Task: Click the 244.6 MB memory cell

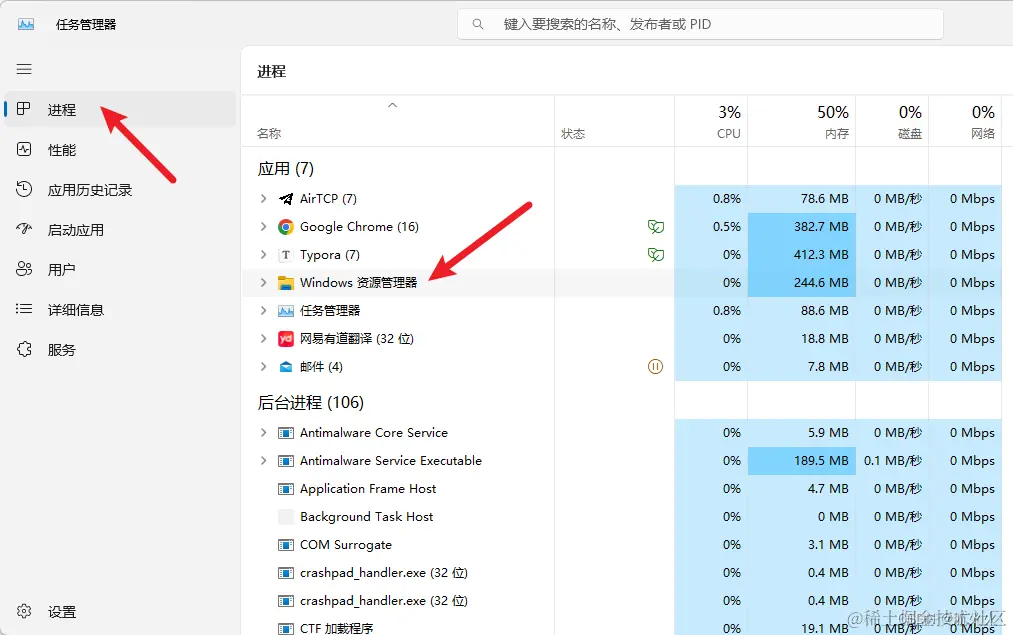Action: (802, 282)
